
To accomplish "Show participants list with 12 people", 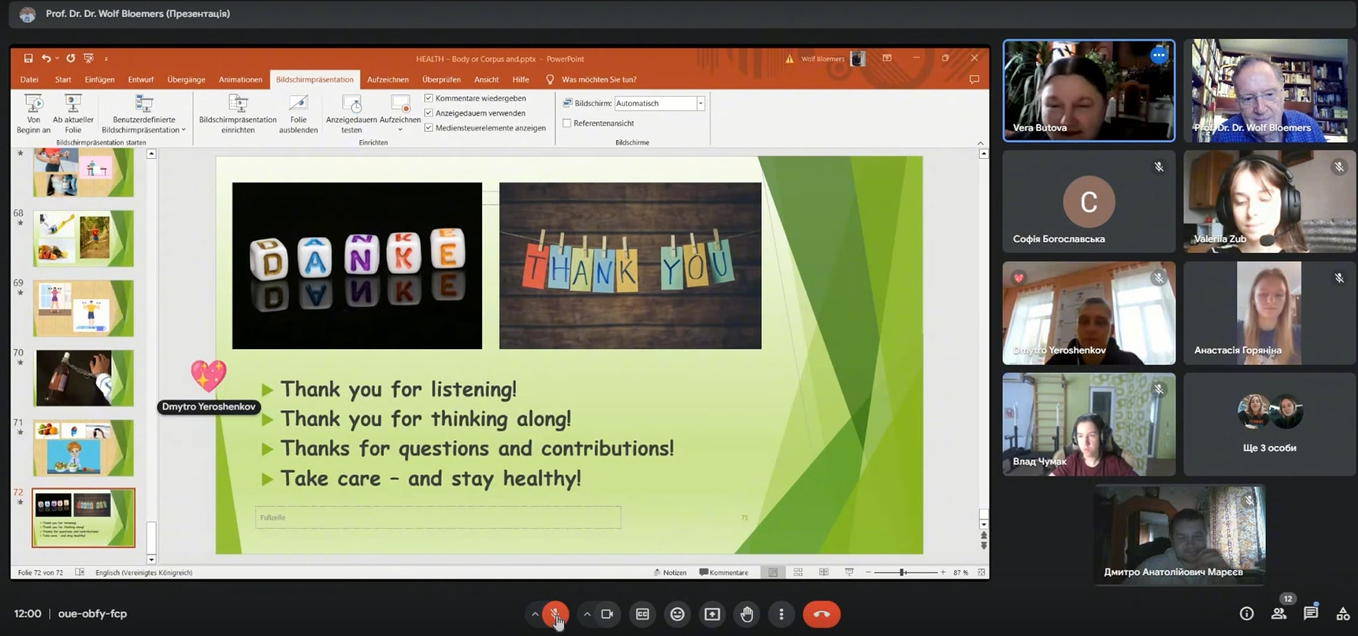I will pos(1279,613).
